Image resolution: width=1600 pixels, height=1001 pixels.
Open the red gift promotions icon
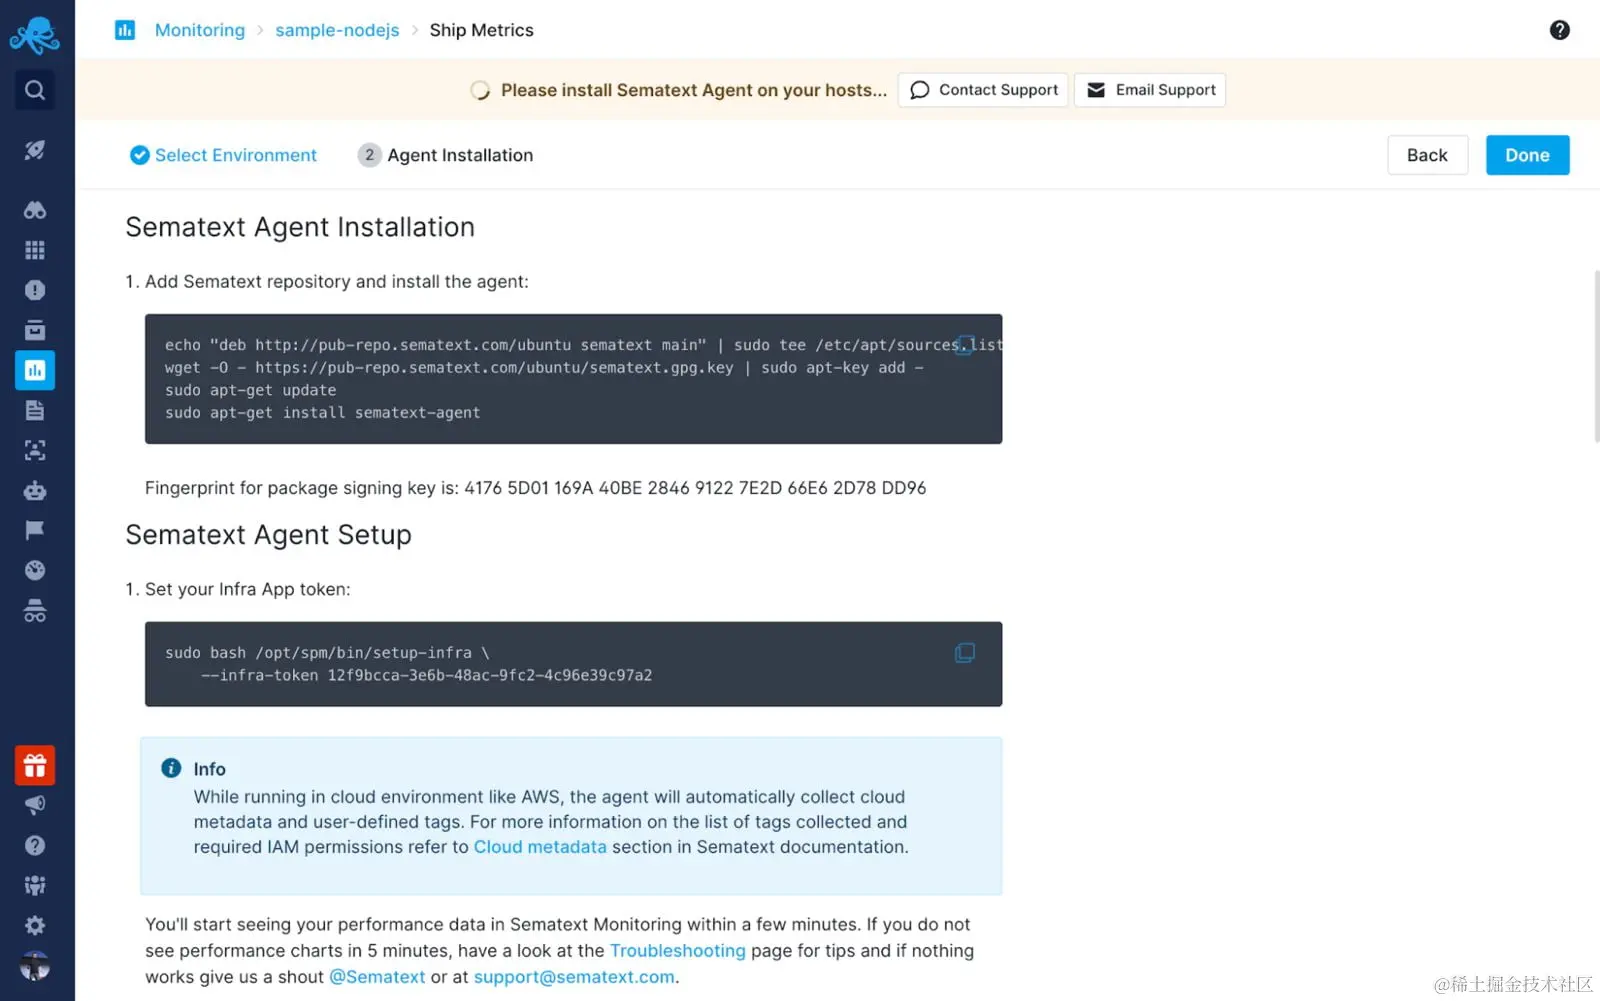click(35, 765)
